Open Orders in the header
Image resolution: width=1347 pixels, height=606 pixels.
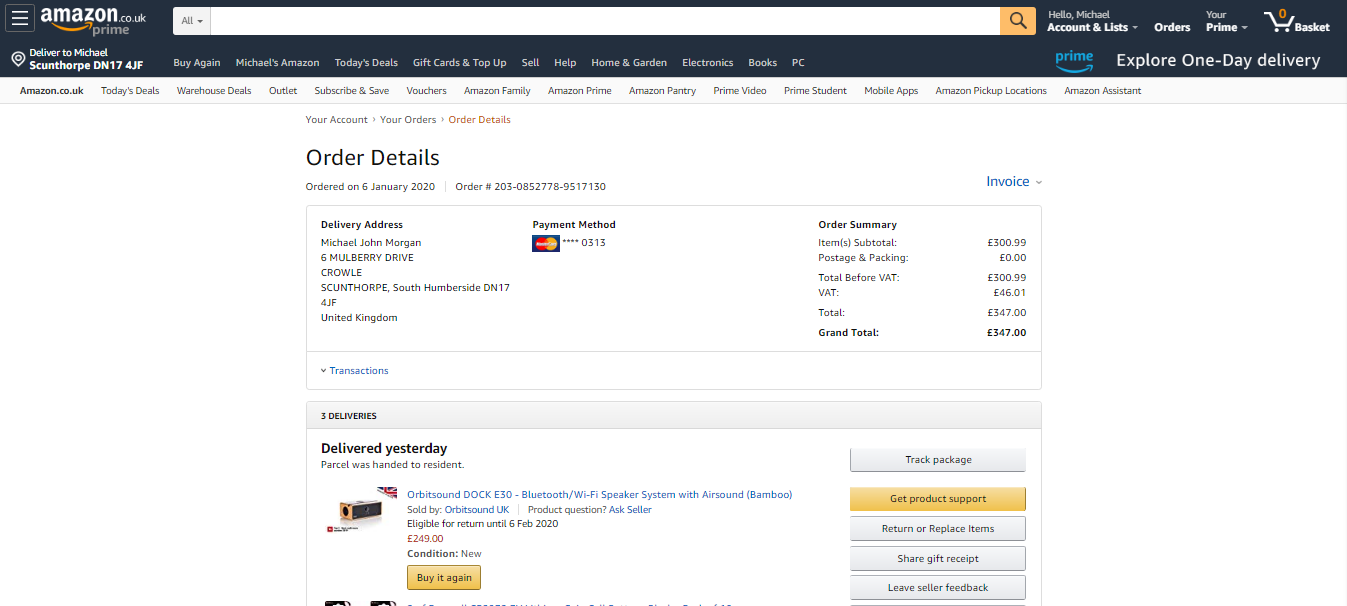point(1172,27)
